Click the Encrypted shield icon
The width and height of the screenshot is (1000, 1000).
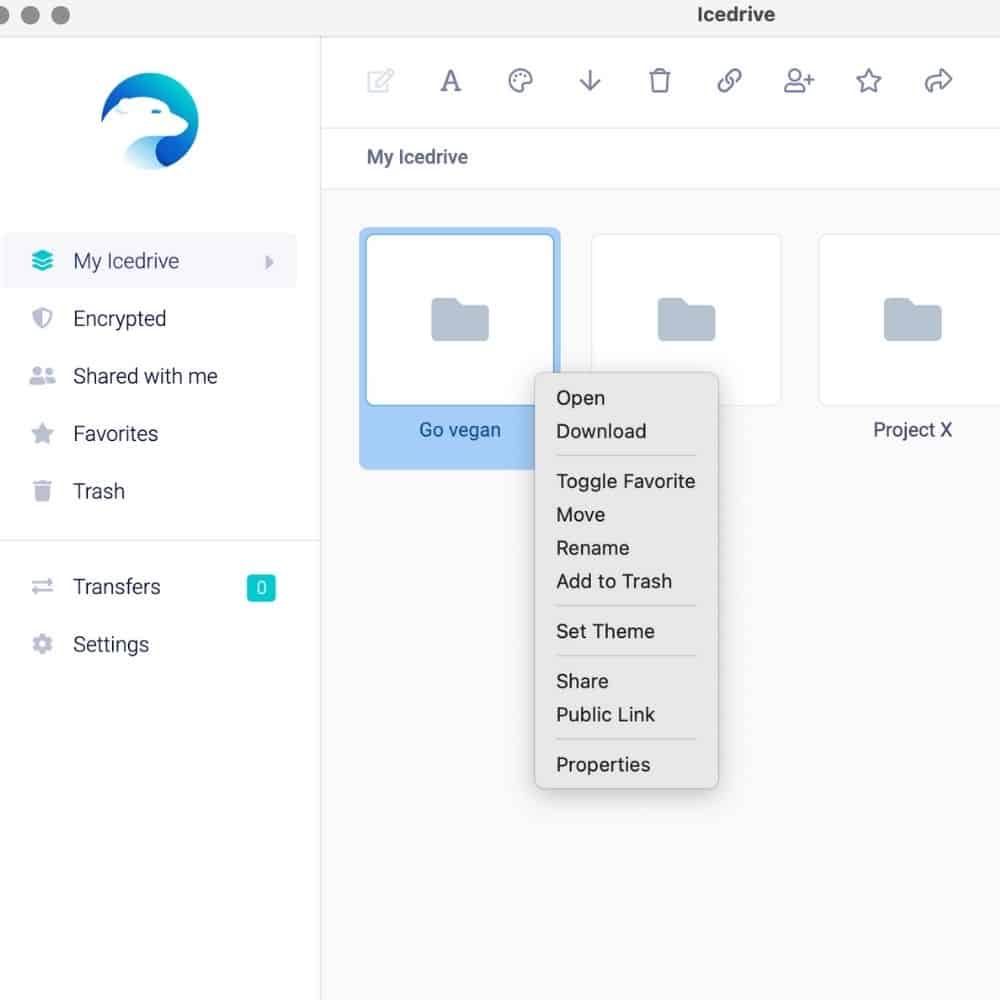tap(43, 318)
